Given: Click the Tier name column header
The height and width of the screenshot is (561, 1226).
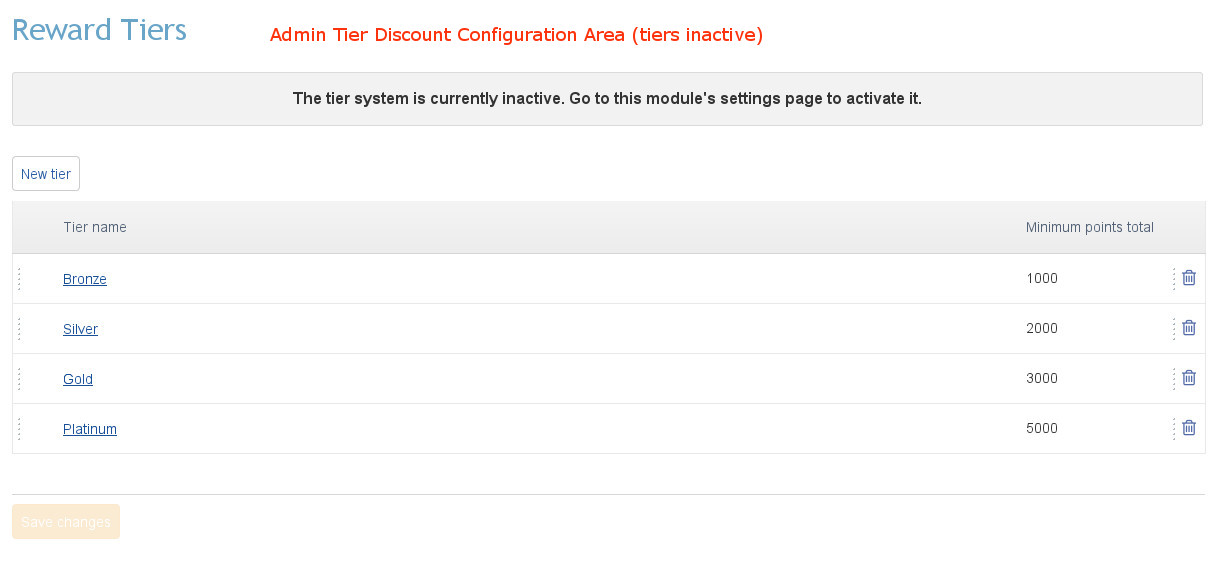Looking at the screenshot, I should 95,227.
